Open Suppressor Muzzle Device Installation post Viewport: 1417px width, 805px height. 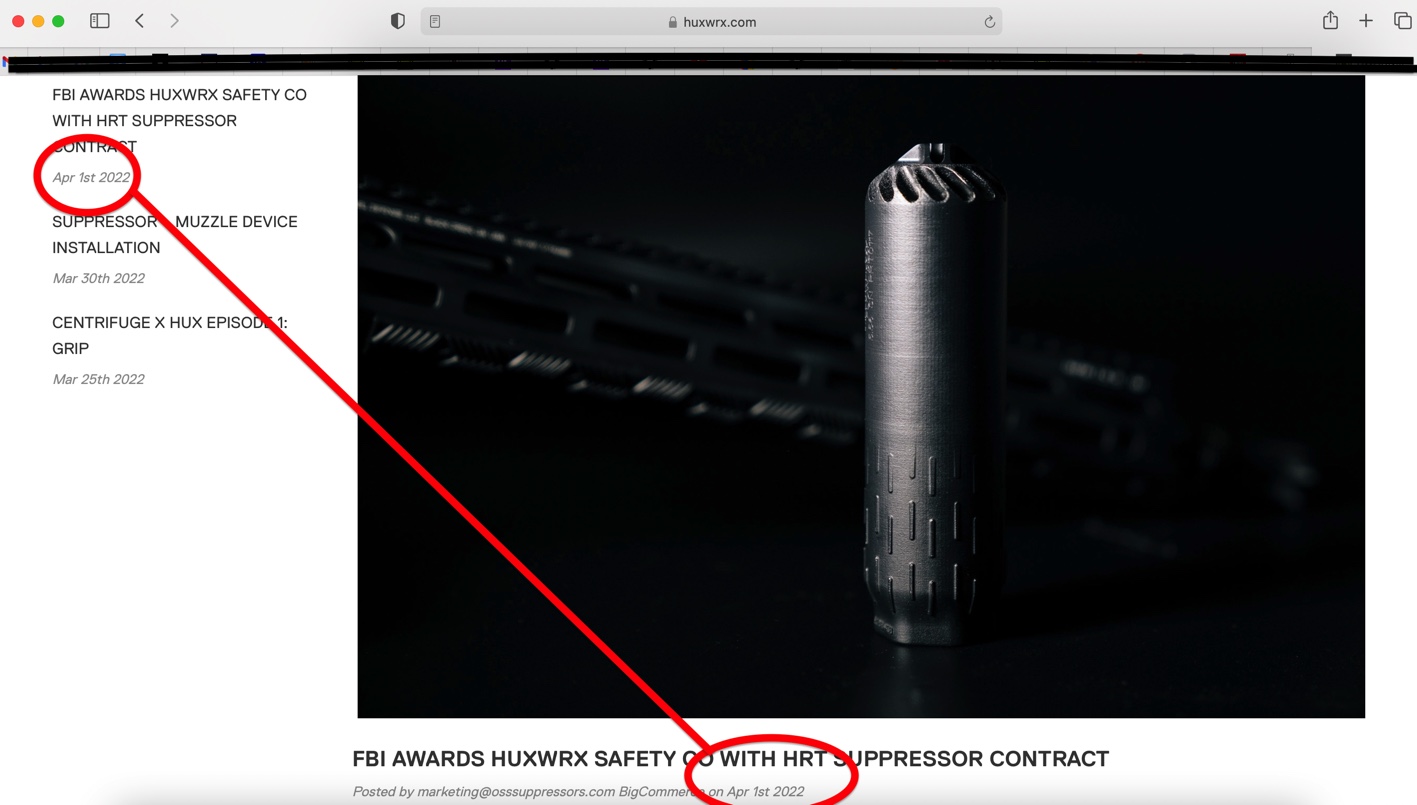[175, 234]
